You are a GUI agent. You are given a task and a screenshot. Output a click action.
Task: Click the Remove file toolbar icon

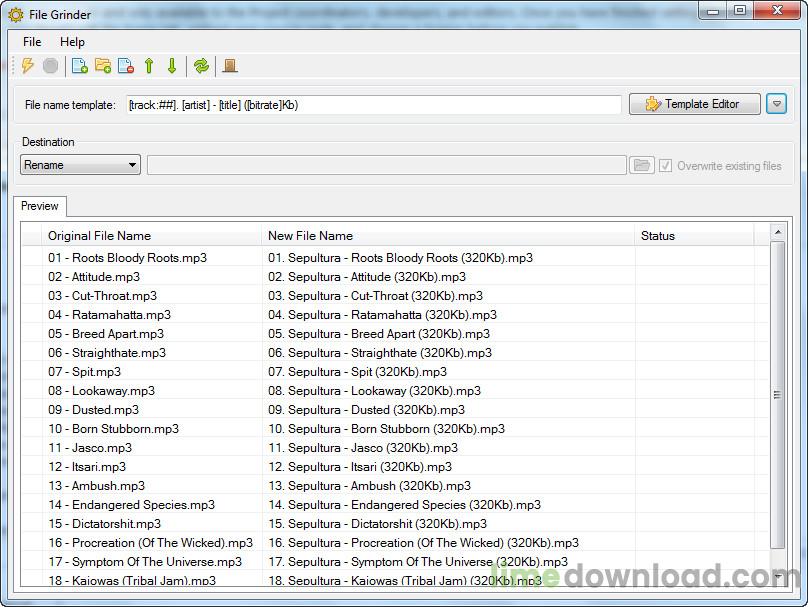click(126, 65)
